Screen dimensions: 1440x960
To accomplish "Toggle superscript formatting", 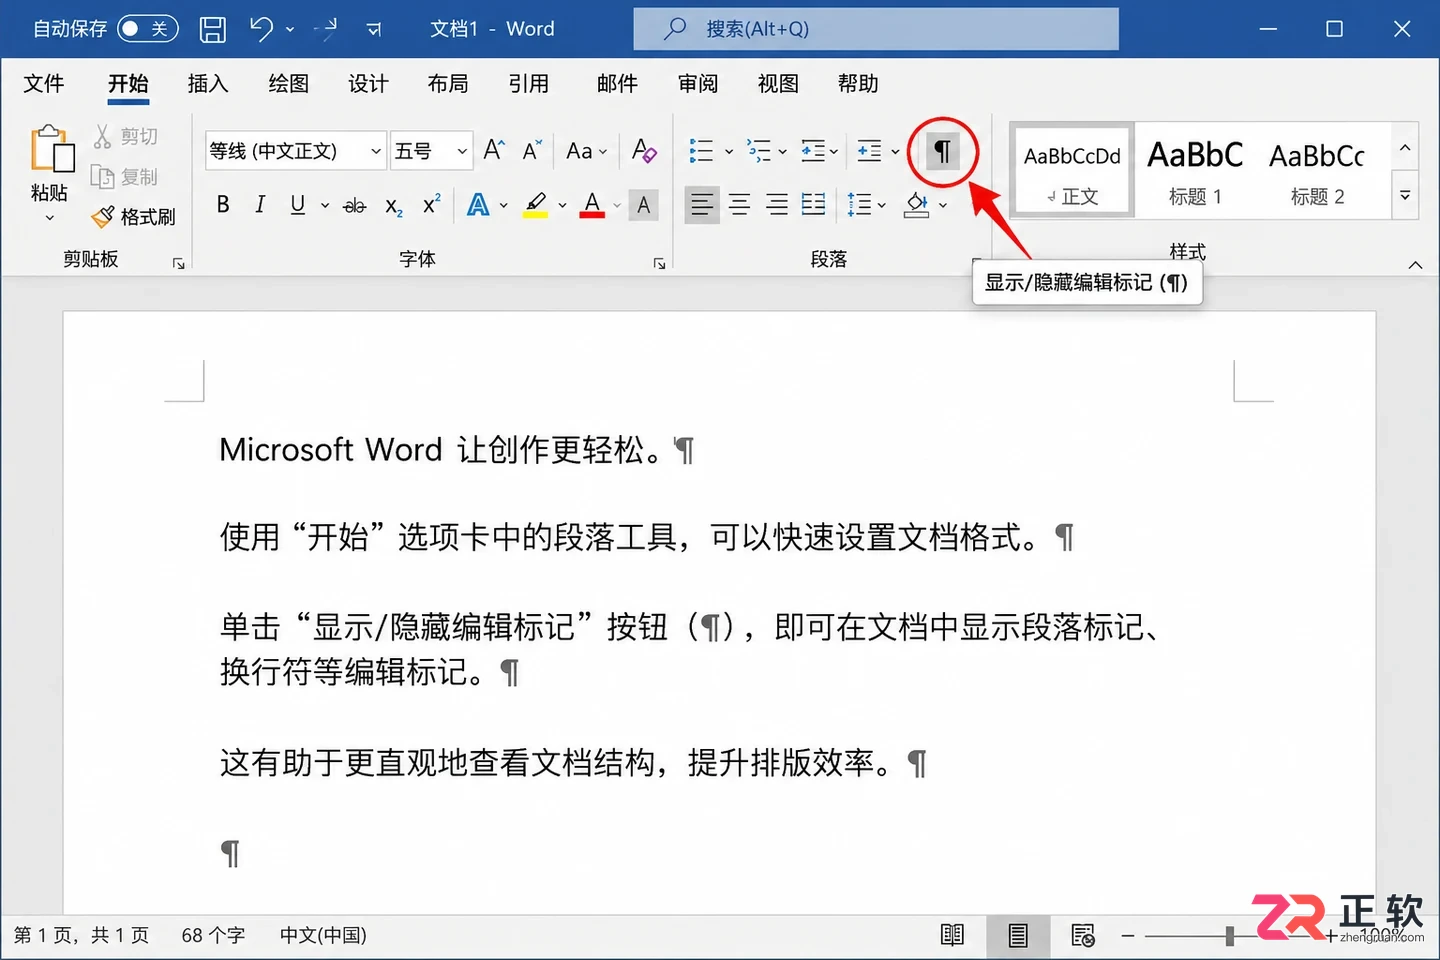I will pos(432,205).
